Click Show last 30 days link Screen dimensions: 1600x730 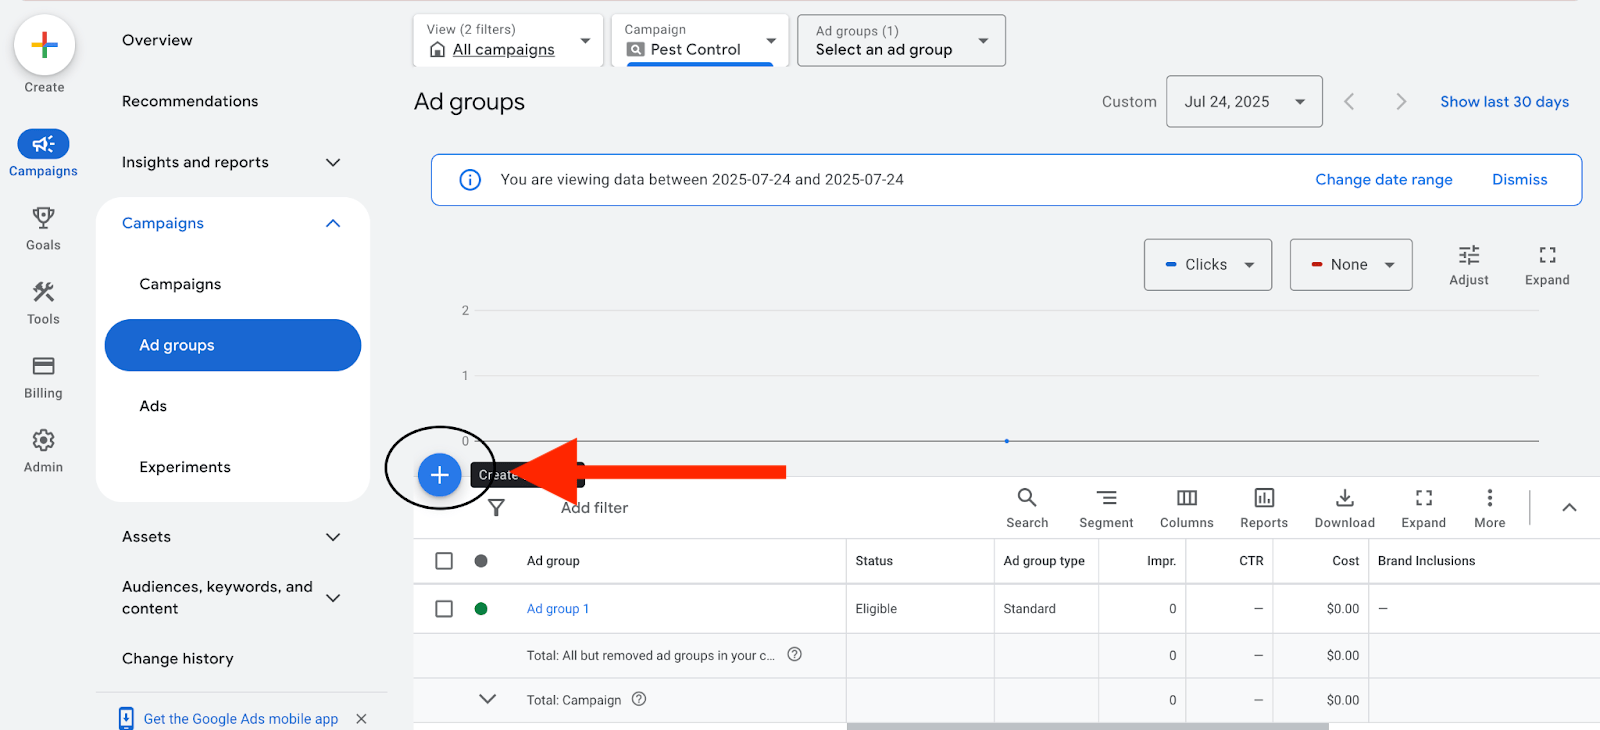pyautogui.click(x=1504, y=102)
